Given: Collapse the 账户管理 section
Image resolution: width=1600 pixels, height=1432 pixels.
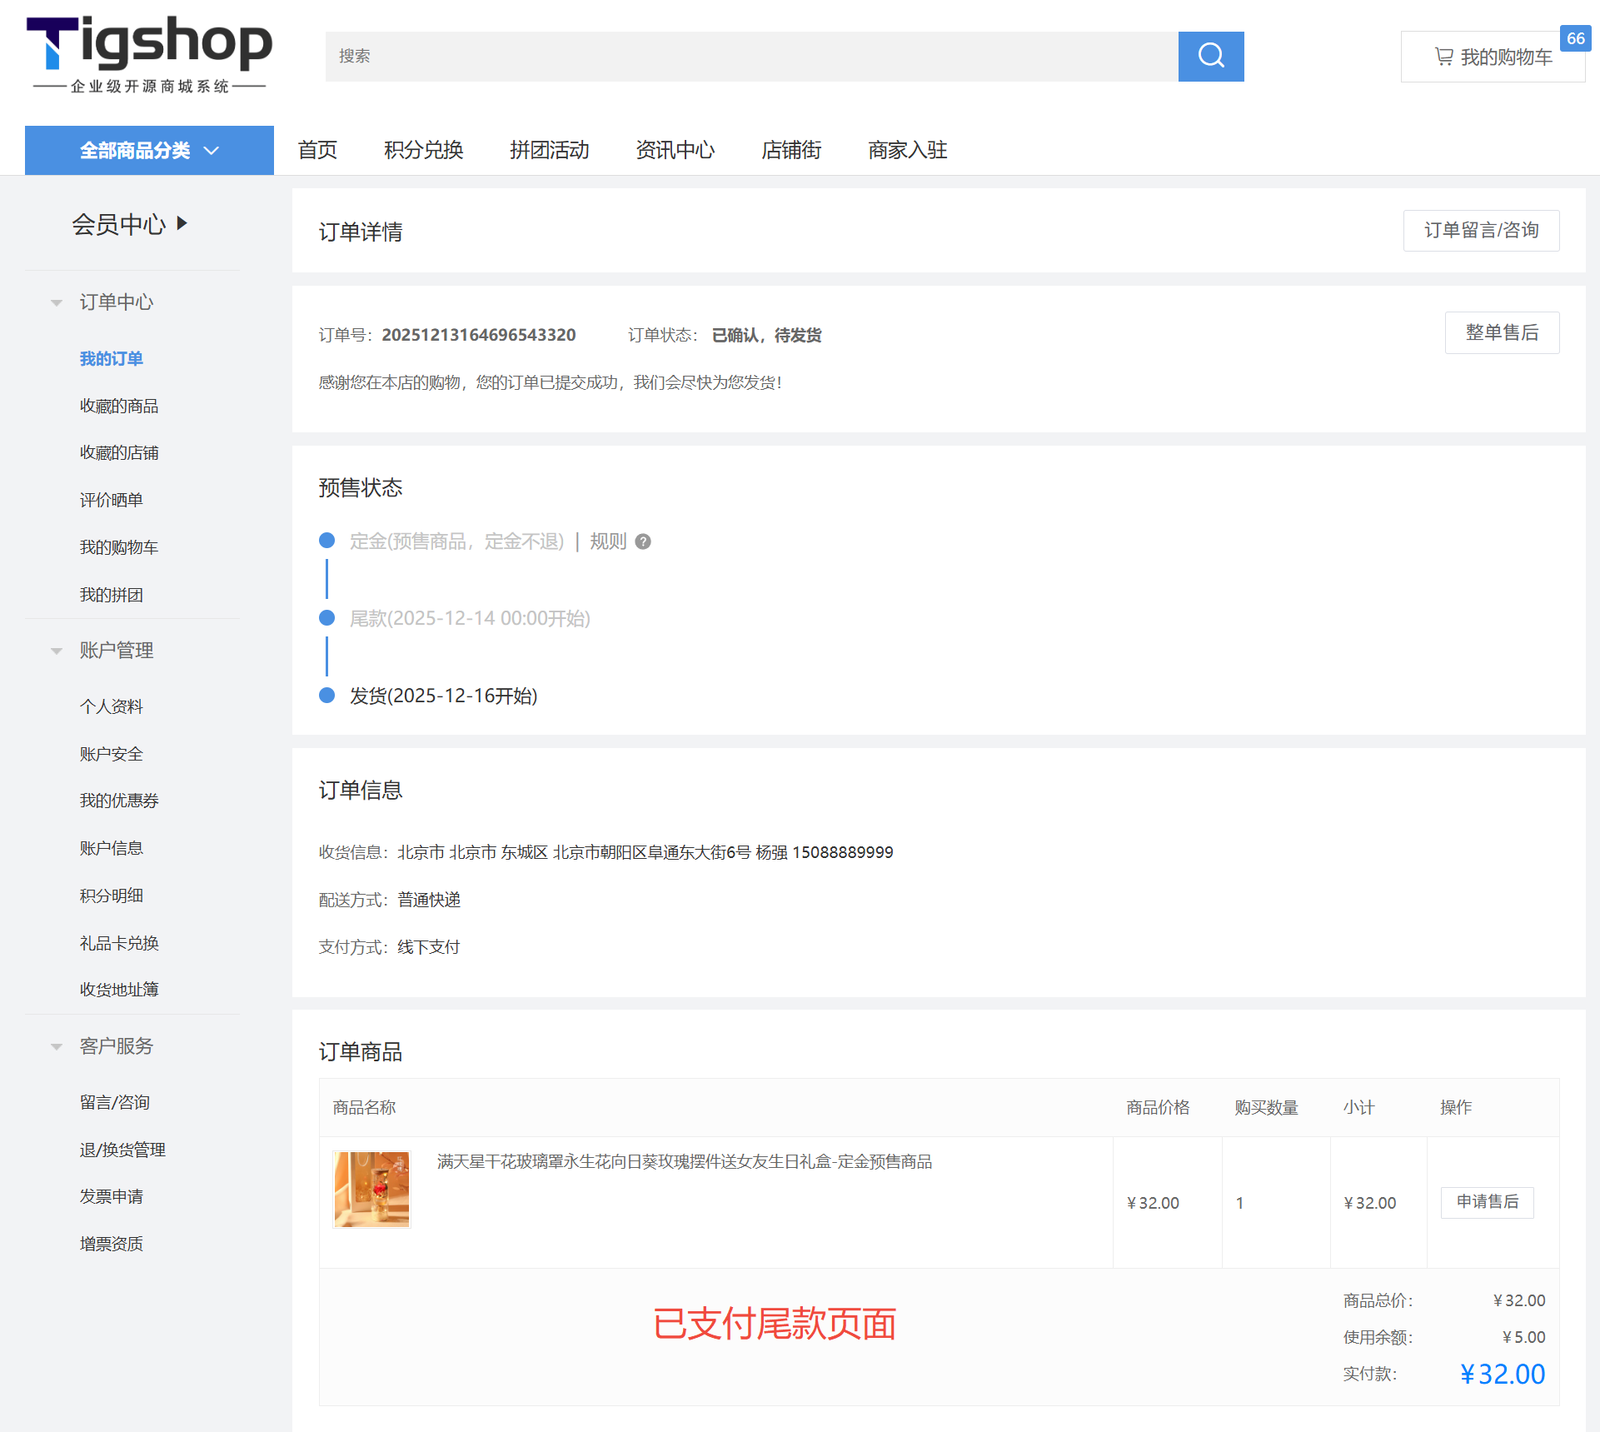Looking at the screenshot, I should pos(57,650).
